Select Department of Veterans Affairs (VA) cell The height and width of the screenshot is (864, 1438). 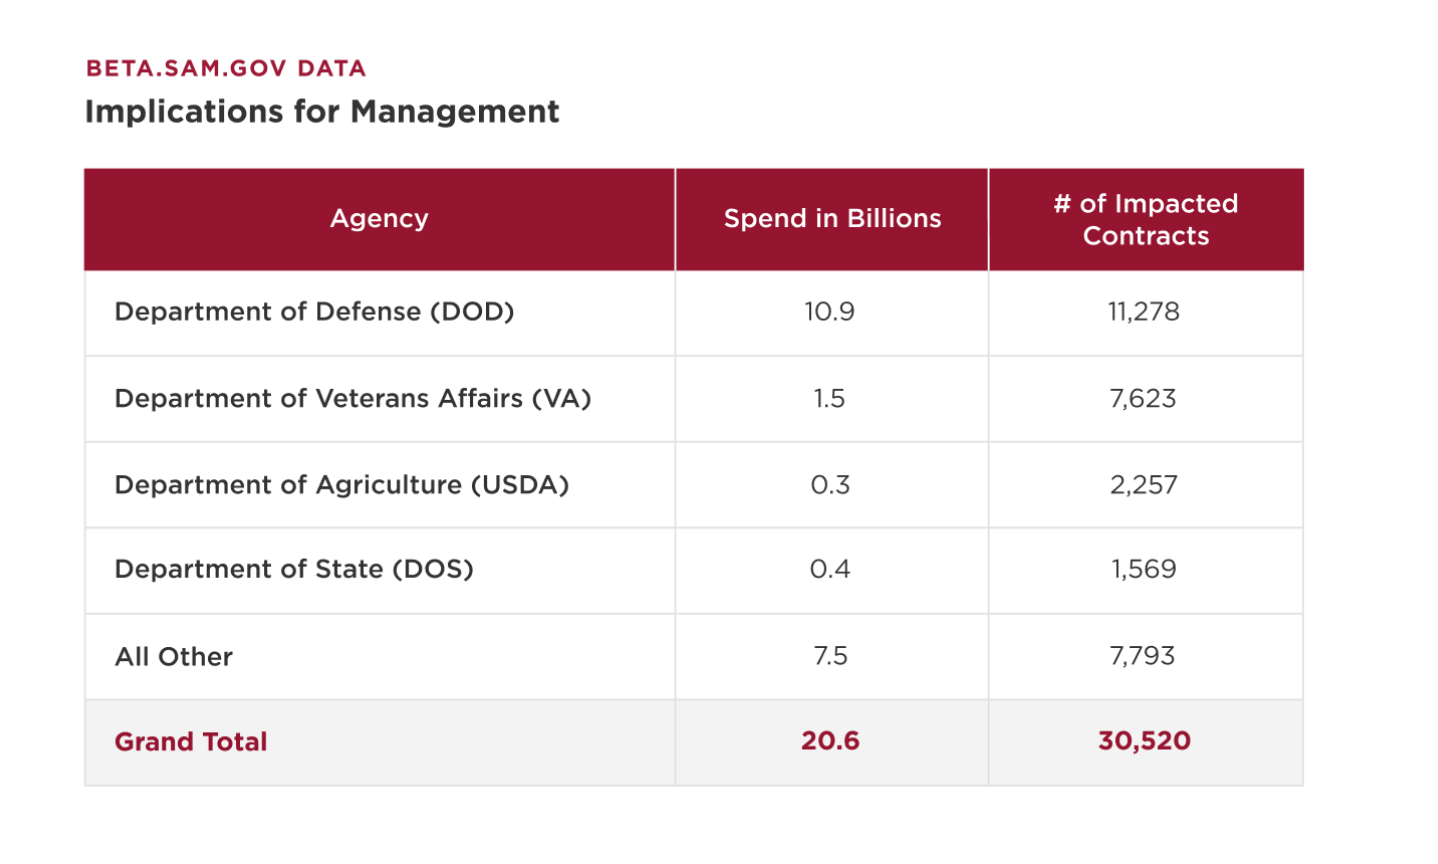tap(353, 399)
